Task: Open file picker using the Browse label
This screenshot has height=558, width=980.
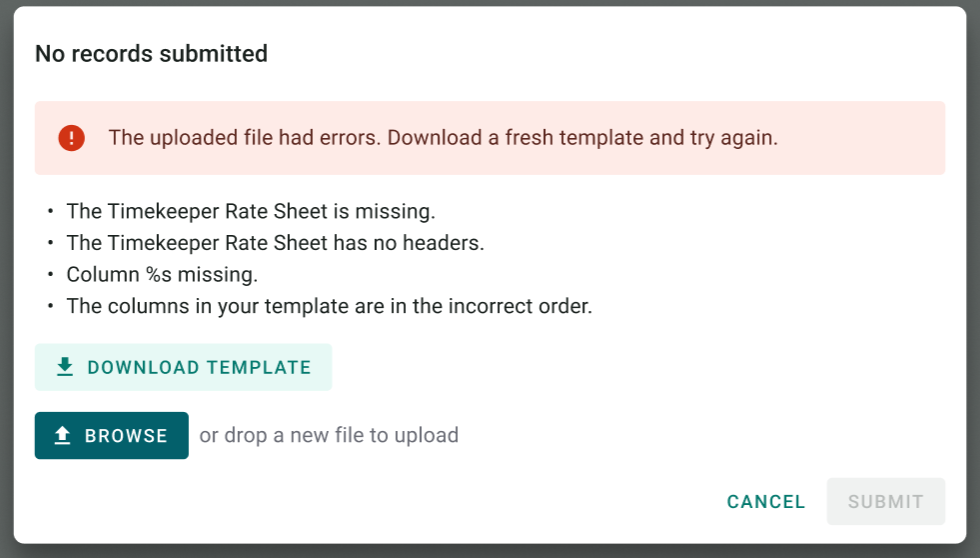Action: click(126, 436)
